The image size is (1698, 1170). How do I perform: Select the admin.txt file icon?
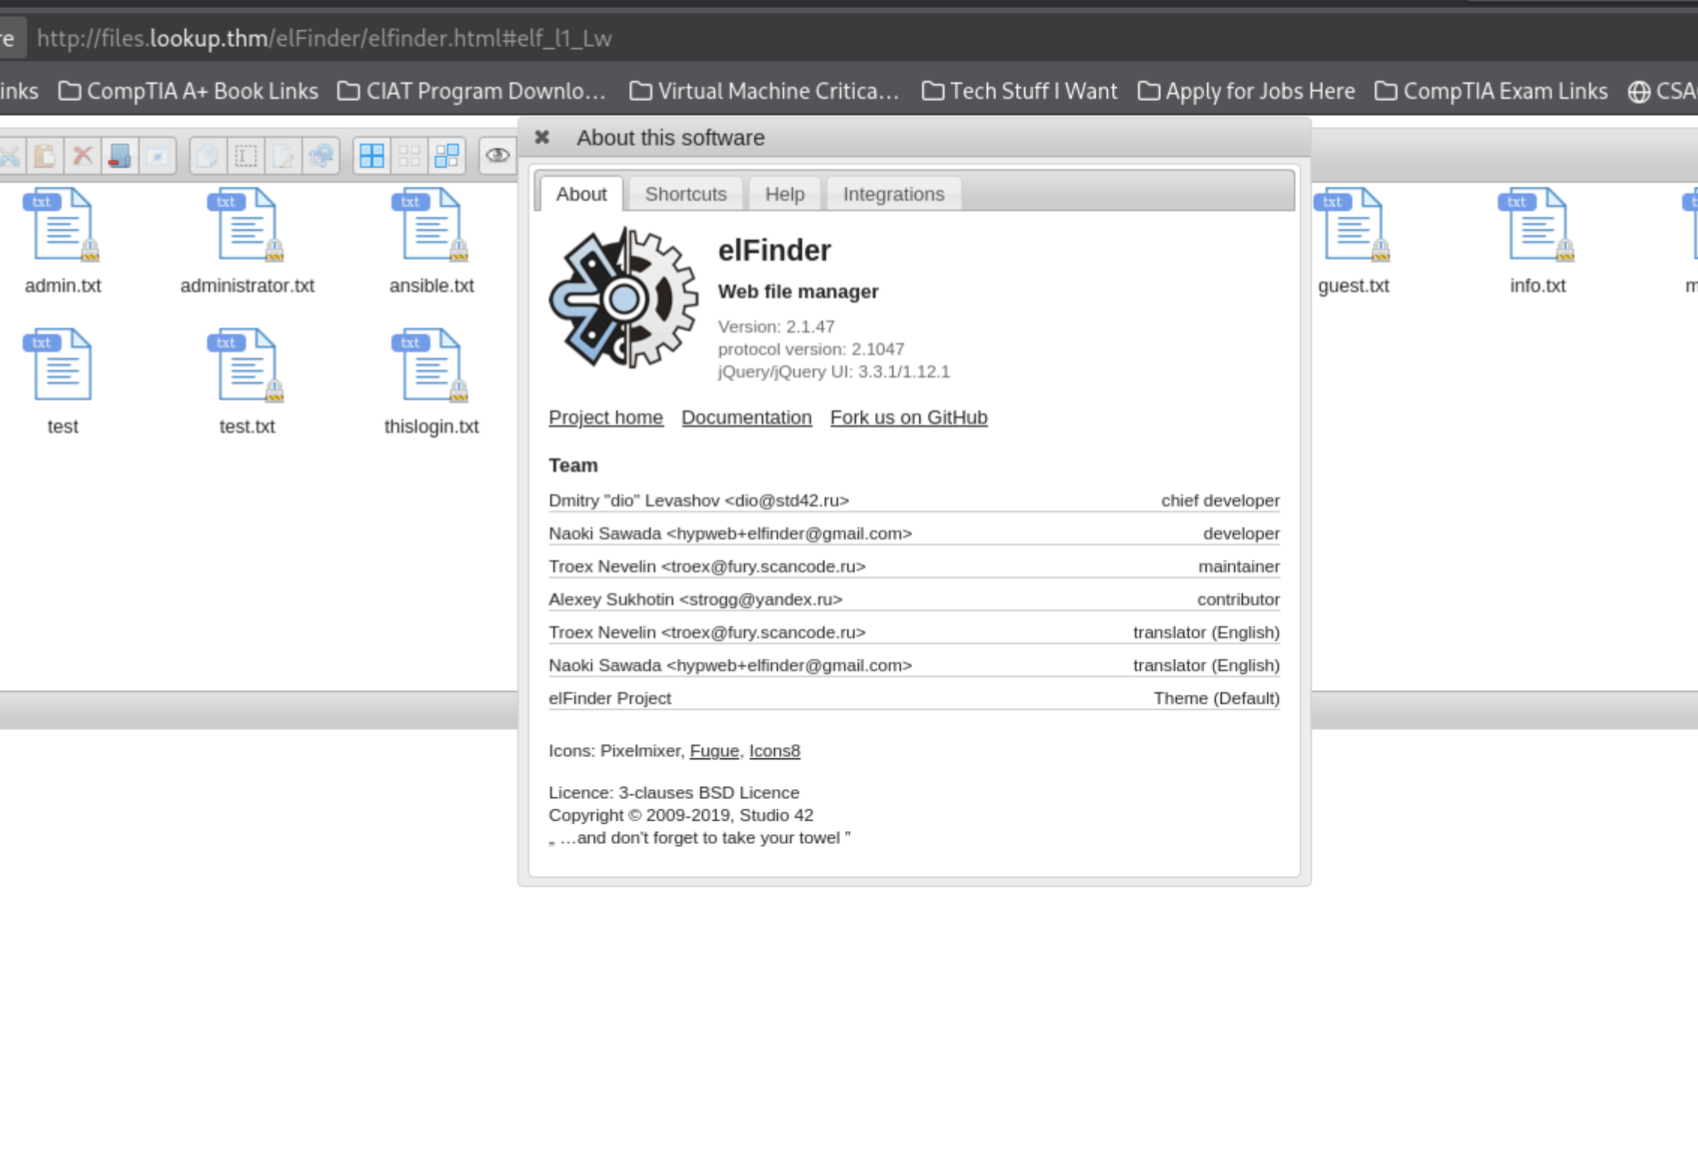coord(62,225)
